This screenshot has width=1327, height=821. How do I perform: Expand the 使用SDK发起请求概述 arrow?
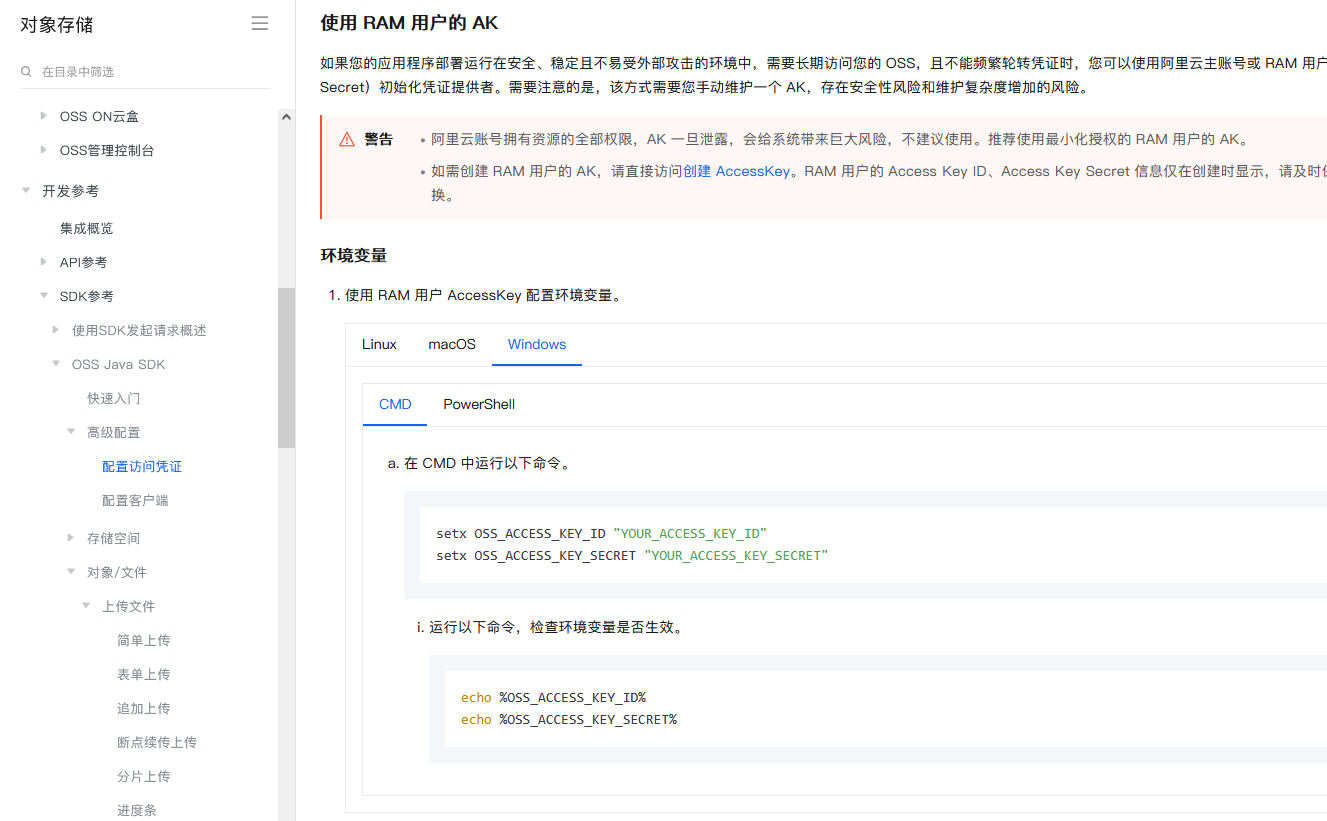[56, 330]
